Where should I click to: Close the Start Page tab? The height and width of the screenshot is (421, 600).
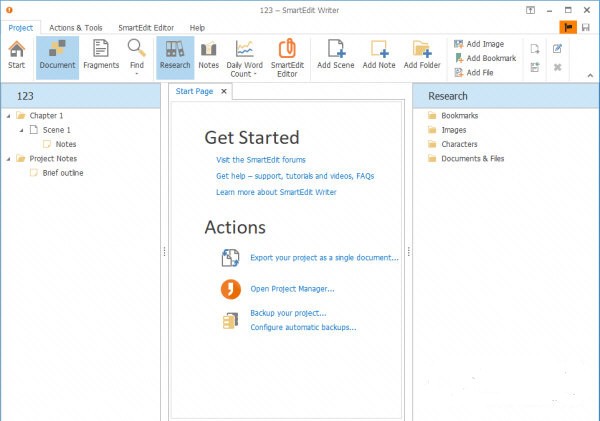pos(224,92)
